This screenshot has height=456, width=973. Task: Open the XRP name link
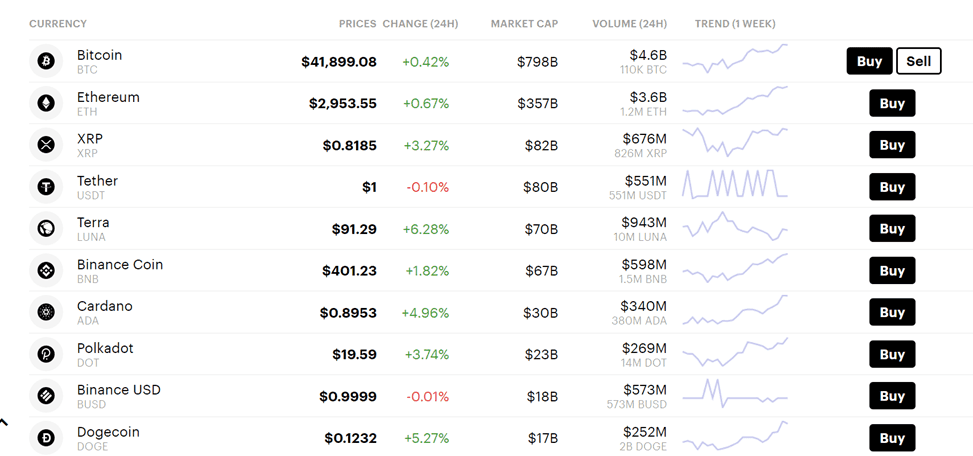tap(90, 138)
